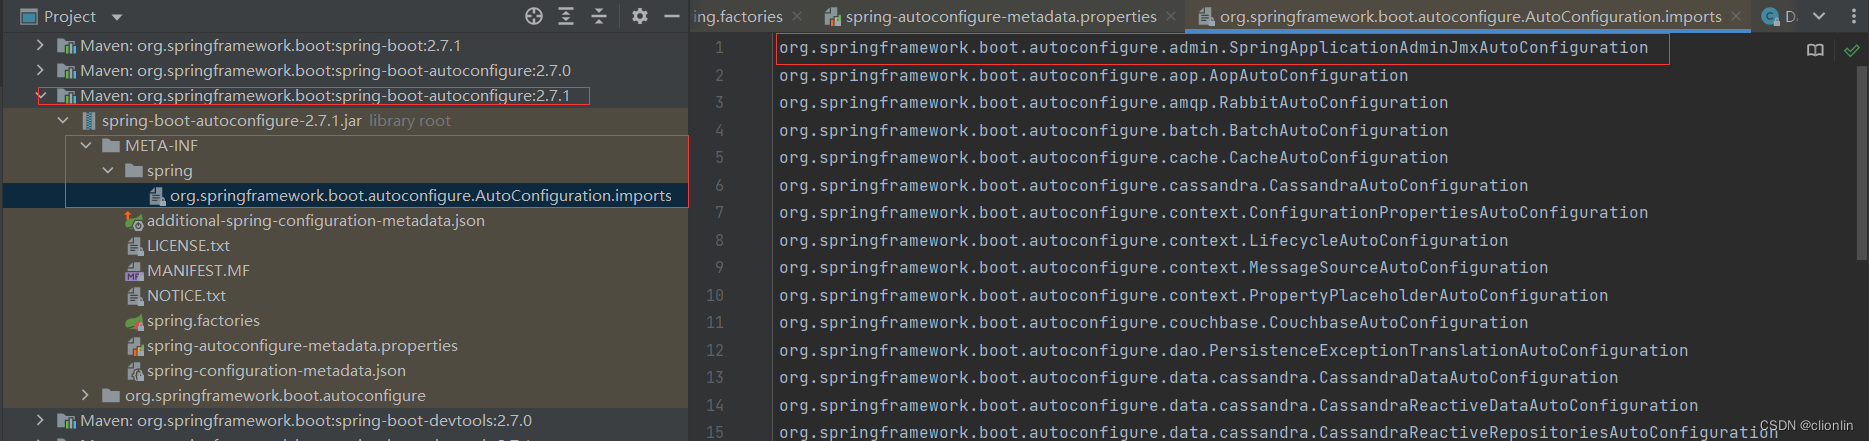This screenshot has height=441, width=1869.
Task: Click line 1 SpringApplicationAdminJmxAutoConfiguration entry
Action: 1213,48
